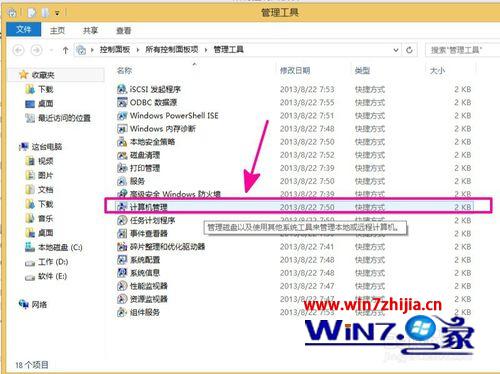The image size is (500, 374).
Task: Open the iSCSI 发起程序 shortcut icon
Action: (x=122, y=89)
